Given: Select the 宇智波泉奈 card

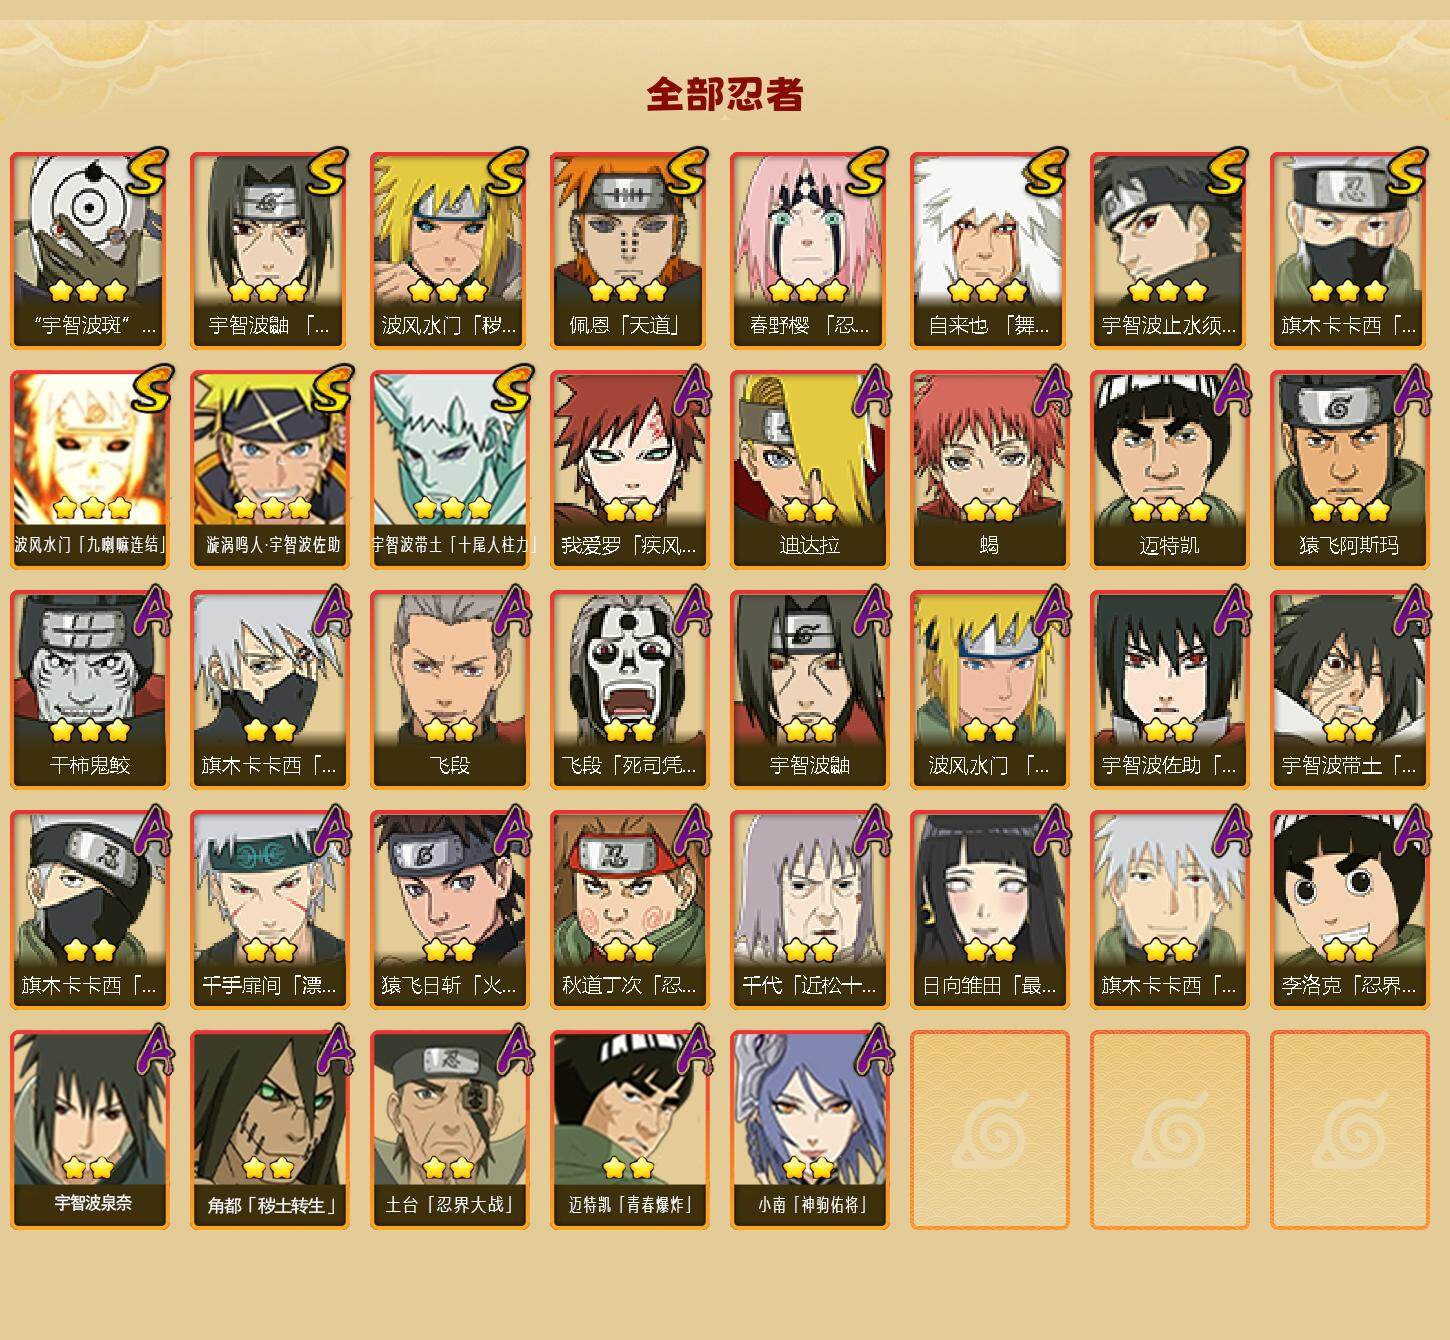Looking at the screenshot, I should click(89, 1130).
